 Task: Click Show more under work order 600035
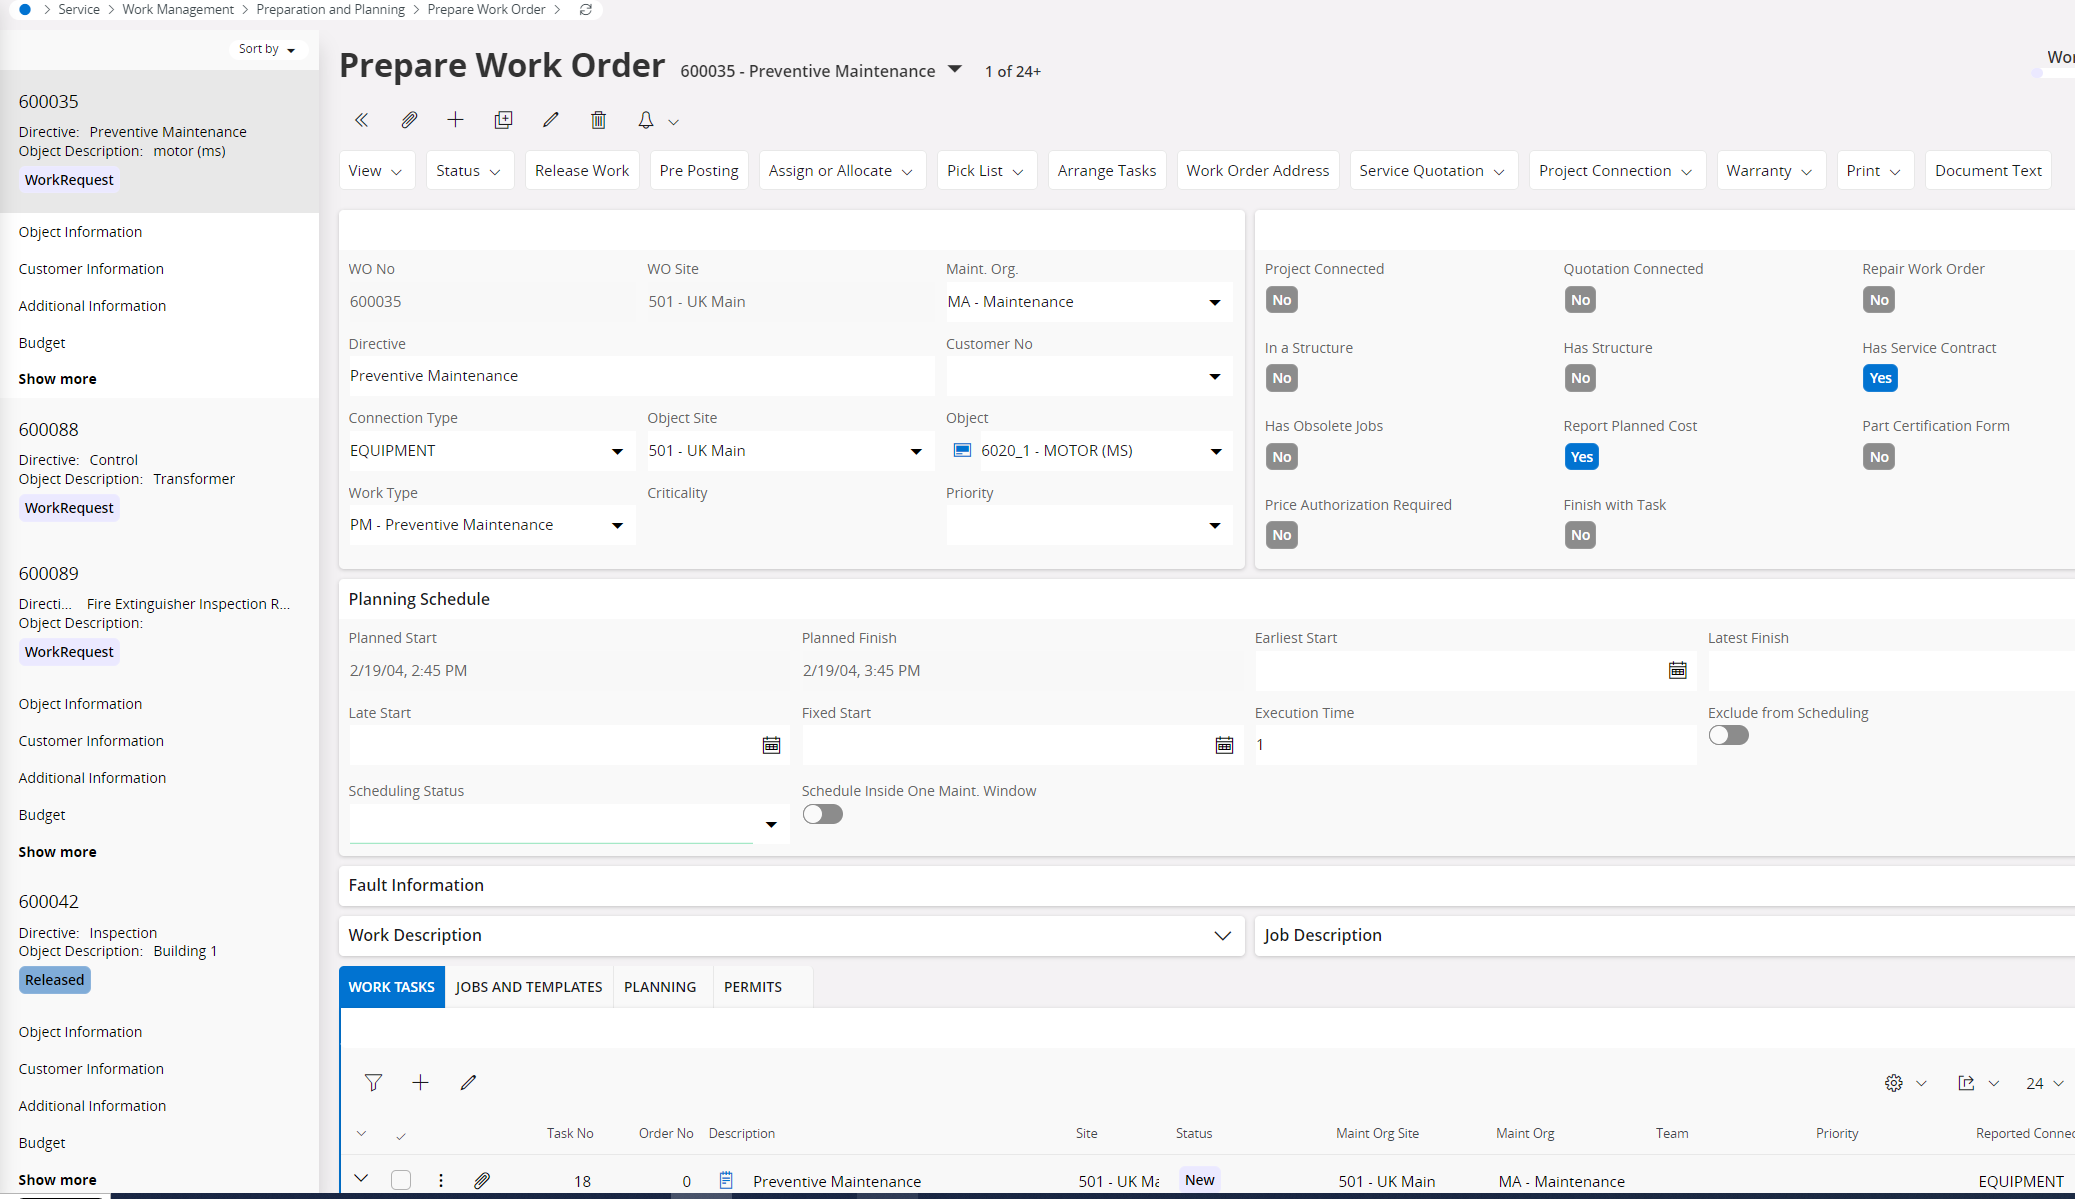coord(57,379)
